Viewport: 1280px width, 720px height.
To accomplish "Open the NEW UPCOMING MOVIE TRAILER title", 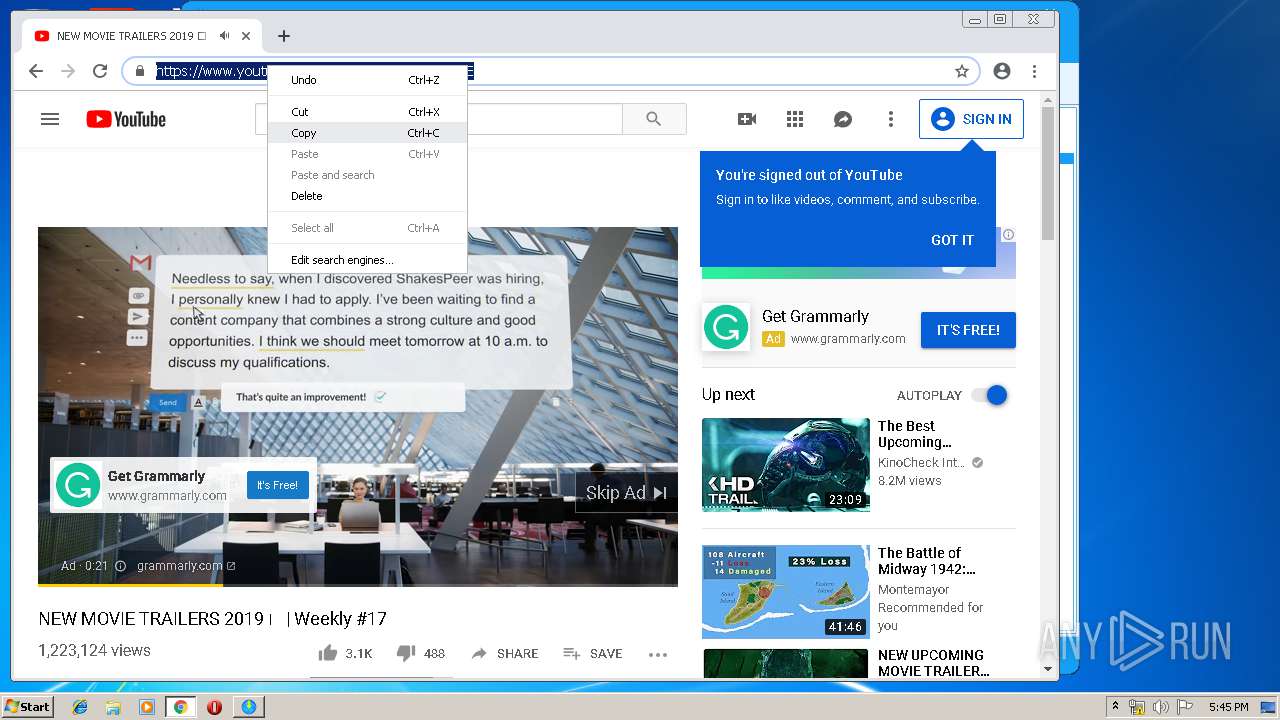I will click(933, 663).
